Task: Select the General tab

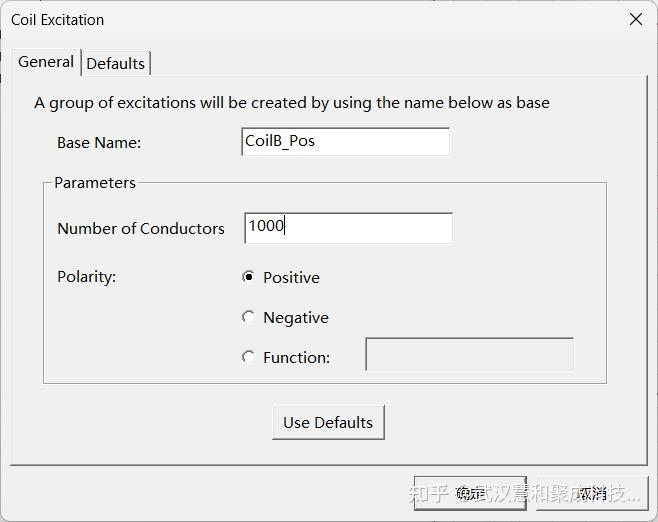Action: coord(46,62)
